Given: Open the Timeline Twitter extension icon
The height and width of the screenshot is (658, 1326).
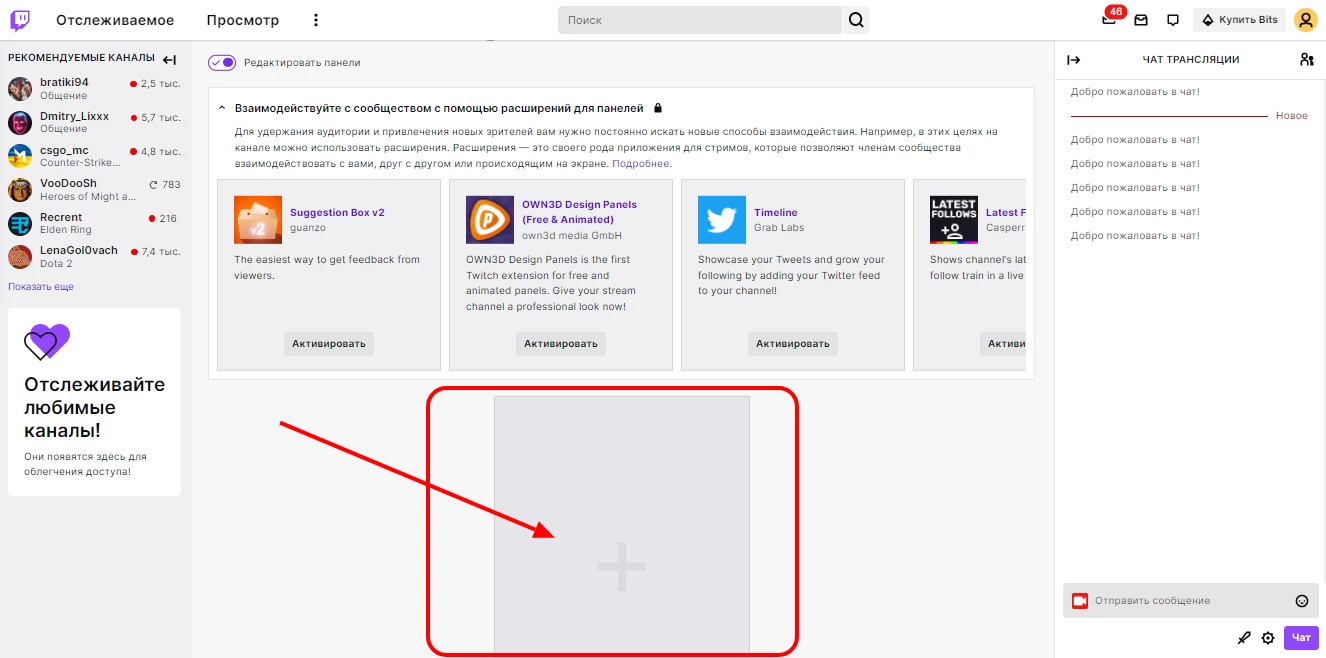Looking at the screenshot, I should (x=722, y=220).
